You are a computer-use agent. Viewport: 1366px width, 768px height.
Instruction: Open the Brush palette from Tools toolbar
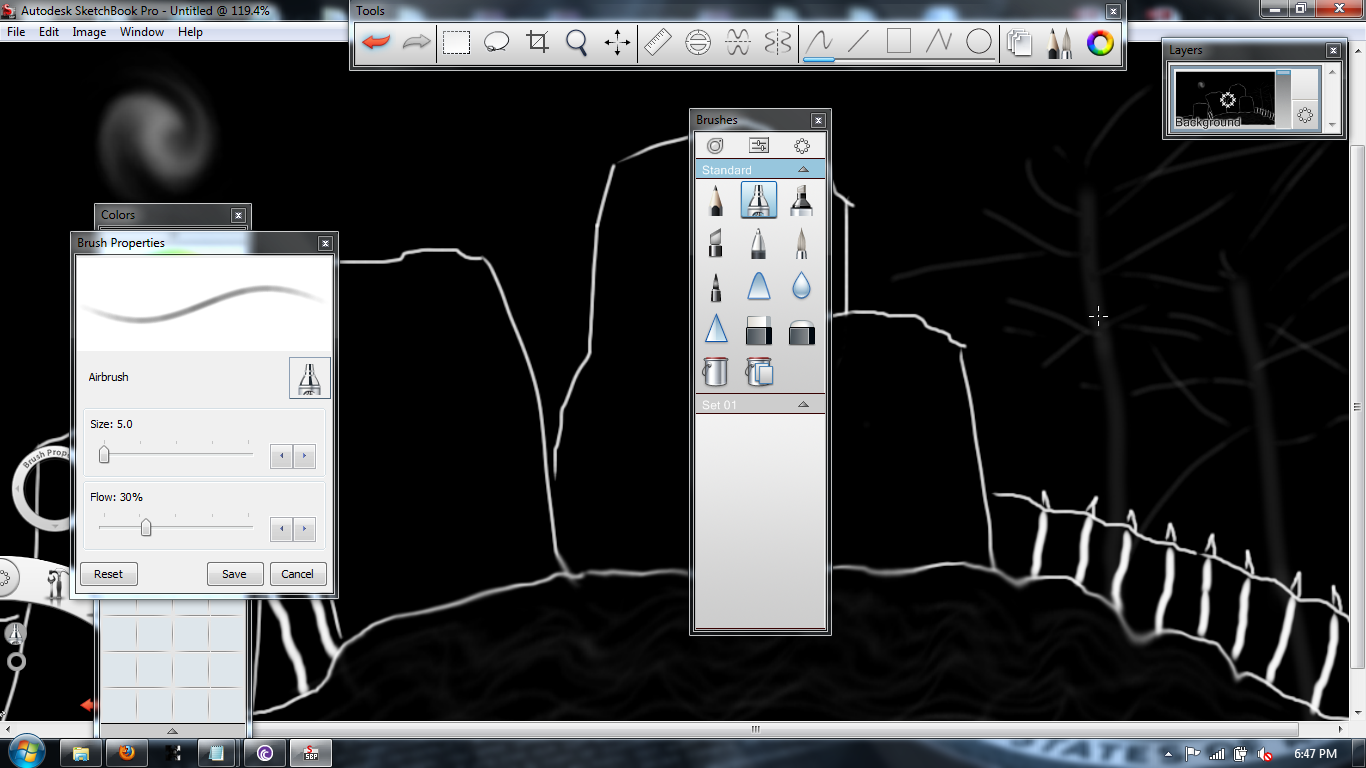[x=1060, y=42]
